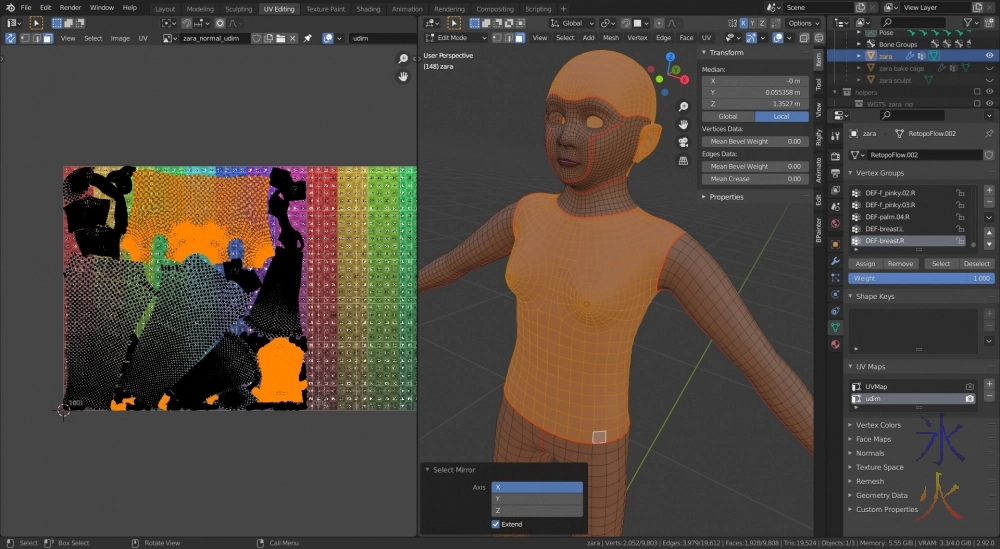Toggle UV sync selection
The width and height of the screenshot is (1000, 549).
pos(10,38)
